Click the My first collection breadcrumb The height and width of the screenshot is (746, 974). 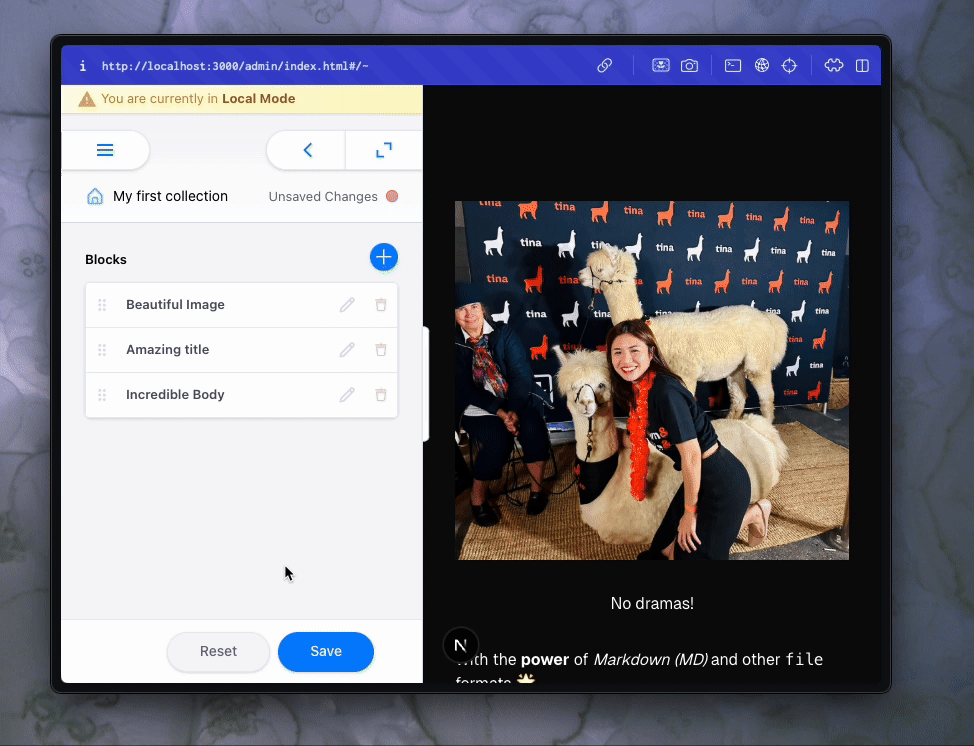[x=170, y=196]
